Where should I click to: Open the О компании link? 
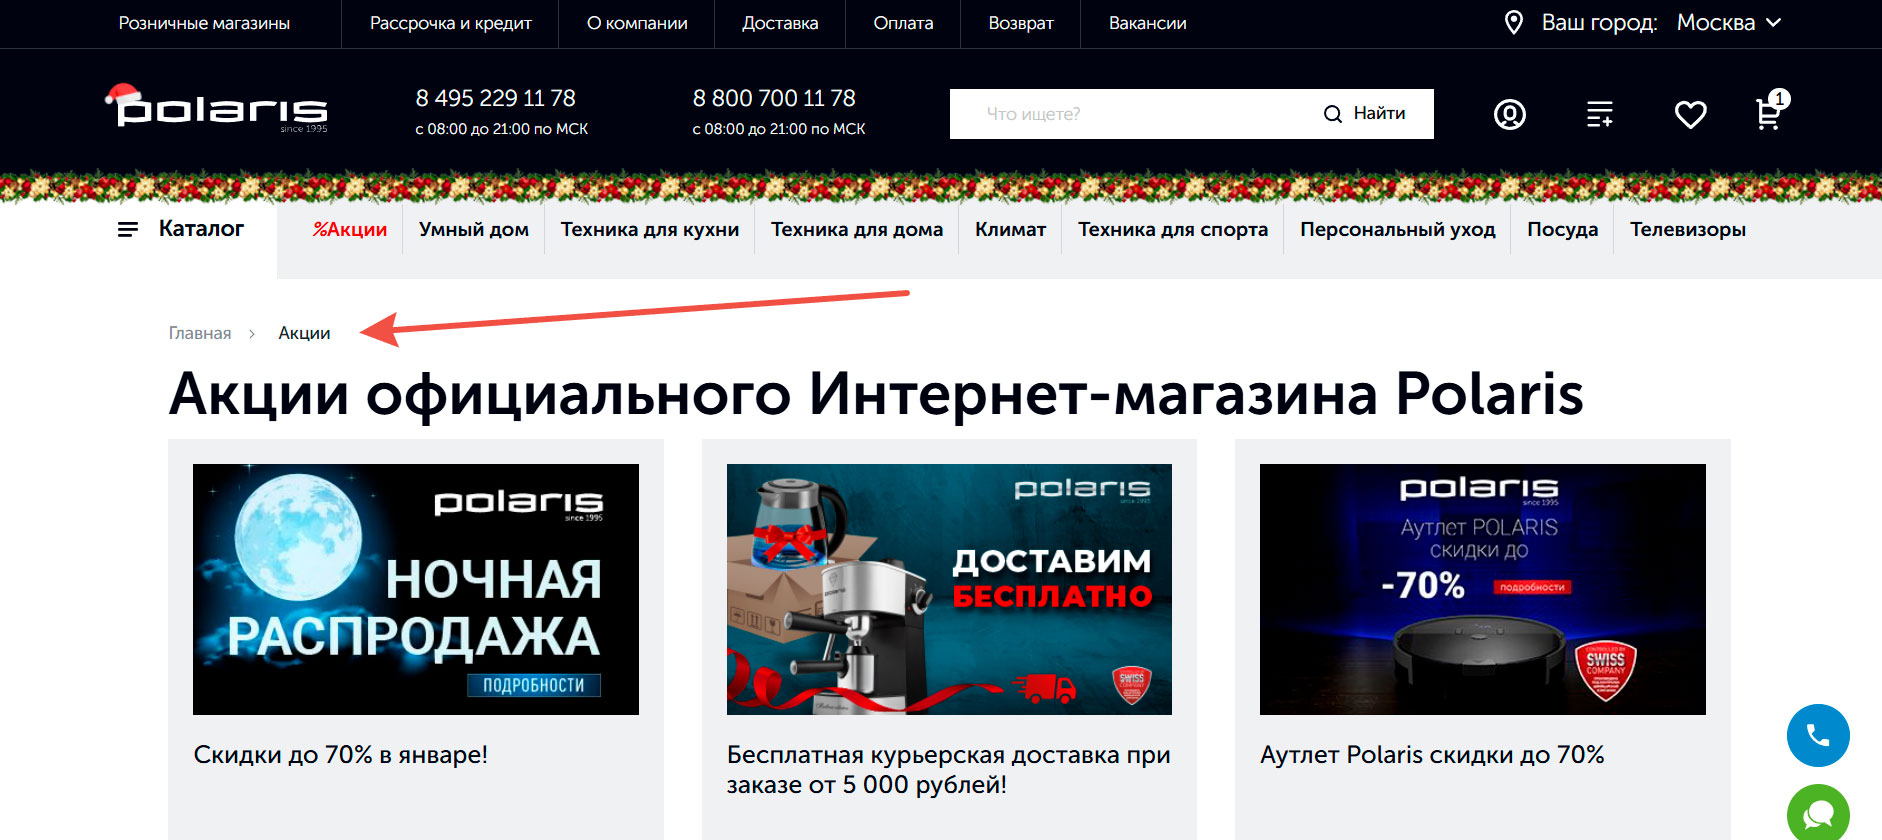tap(637, 23)
